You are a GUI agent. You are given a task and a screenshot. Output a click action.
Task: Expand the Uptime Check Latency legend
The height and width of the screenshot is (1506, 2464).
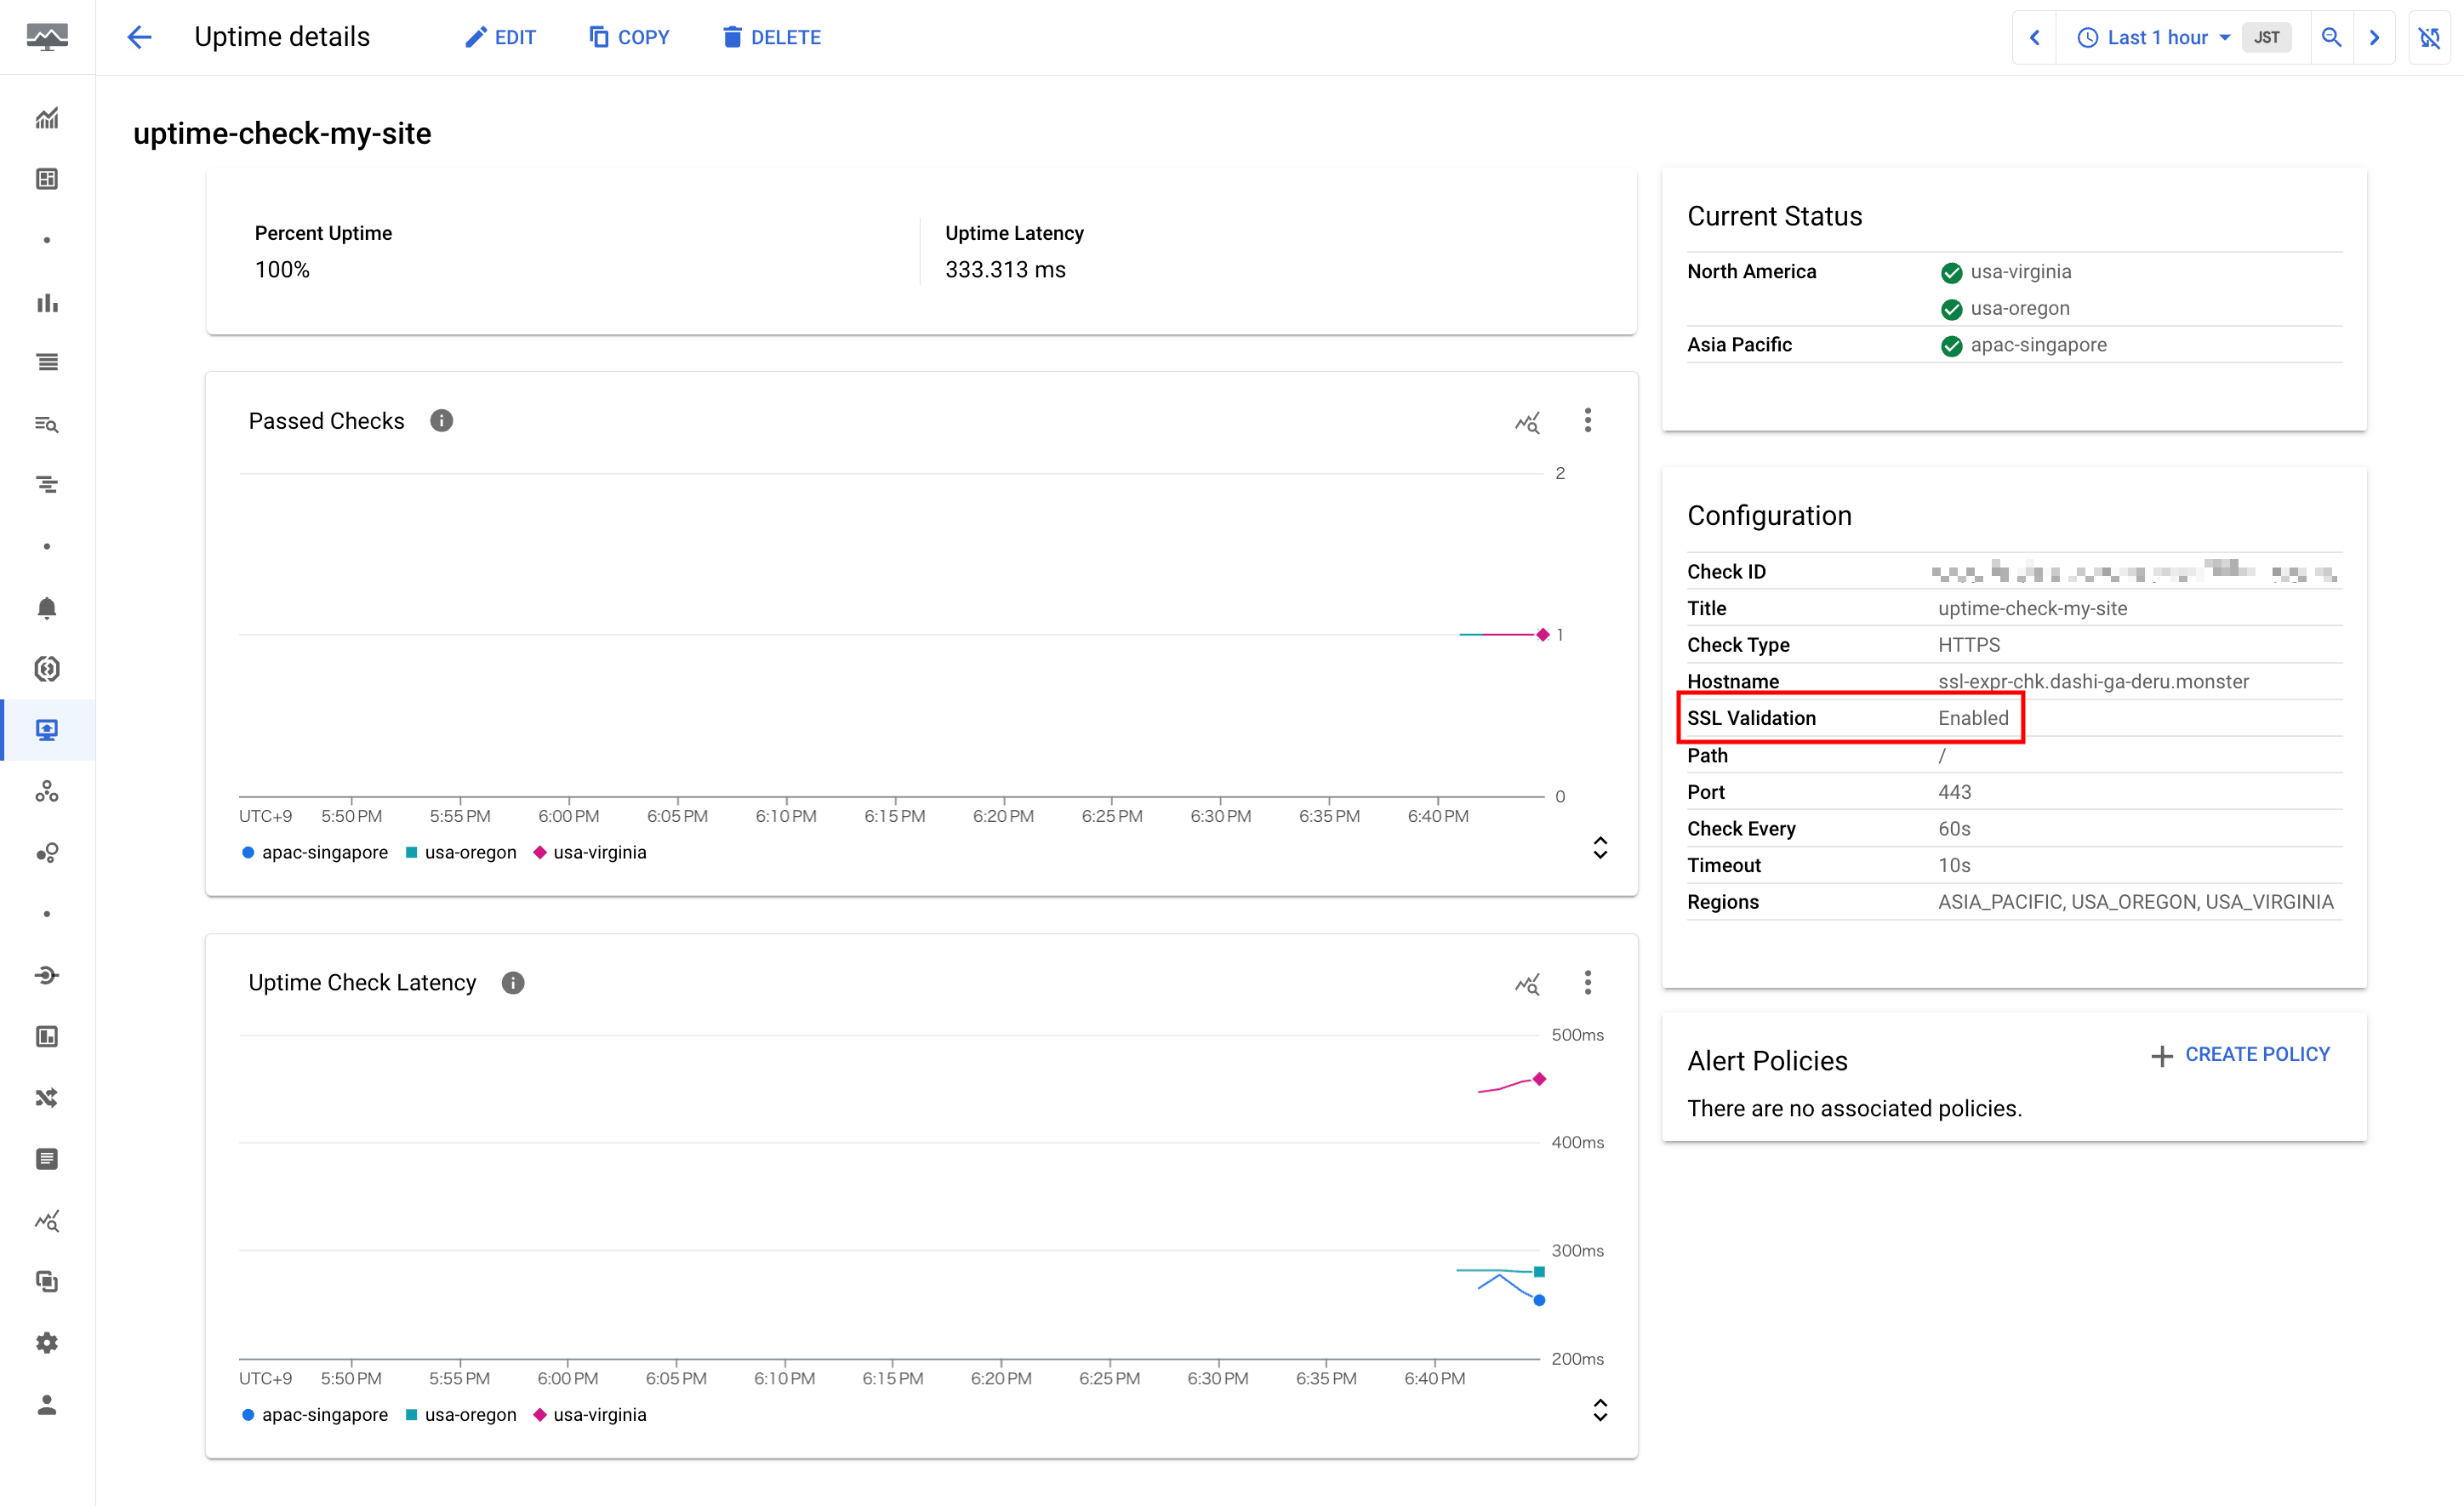pos(1600,1410)
